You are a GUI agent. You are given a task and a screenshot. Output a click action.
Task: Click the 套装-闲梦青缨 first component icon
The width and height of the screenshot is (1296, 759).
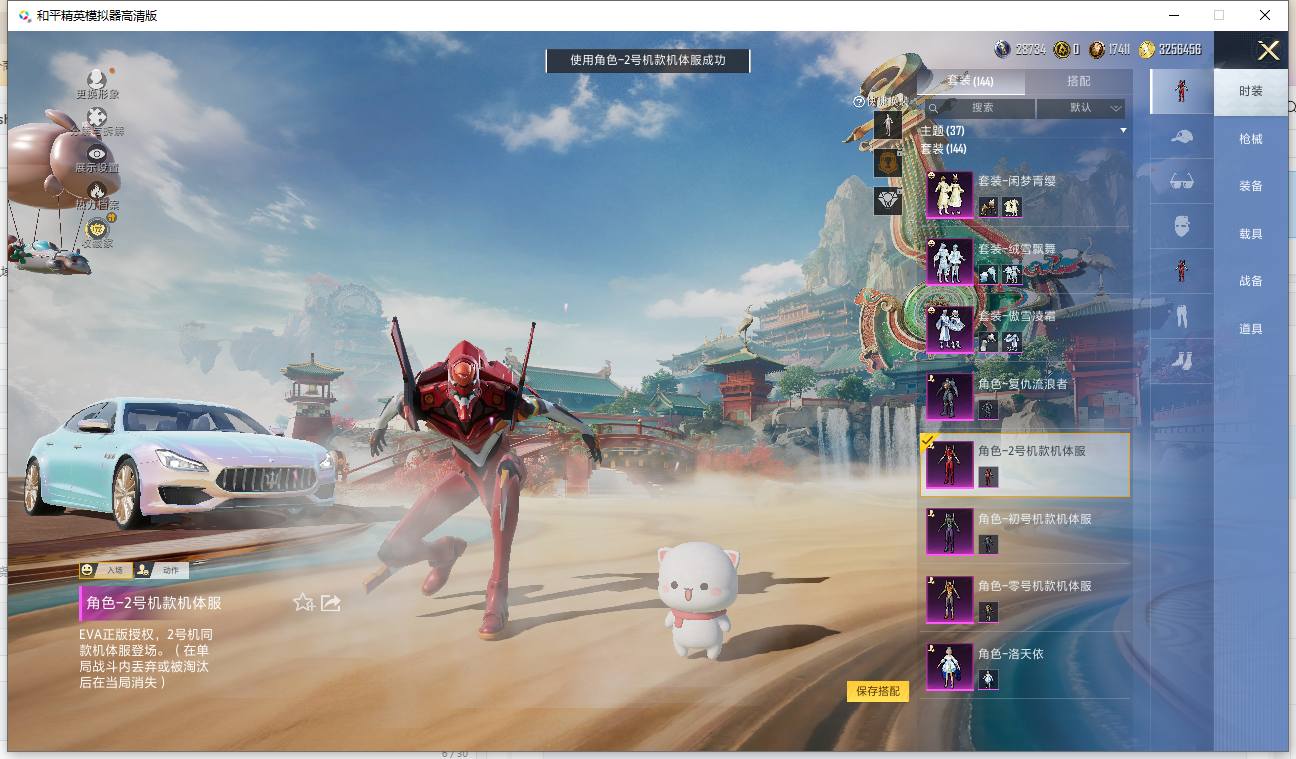988,207
